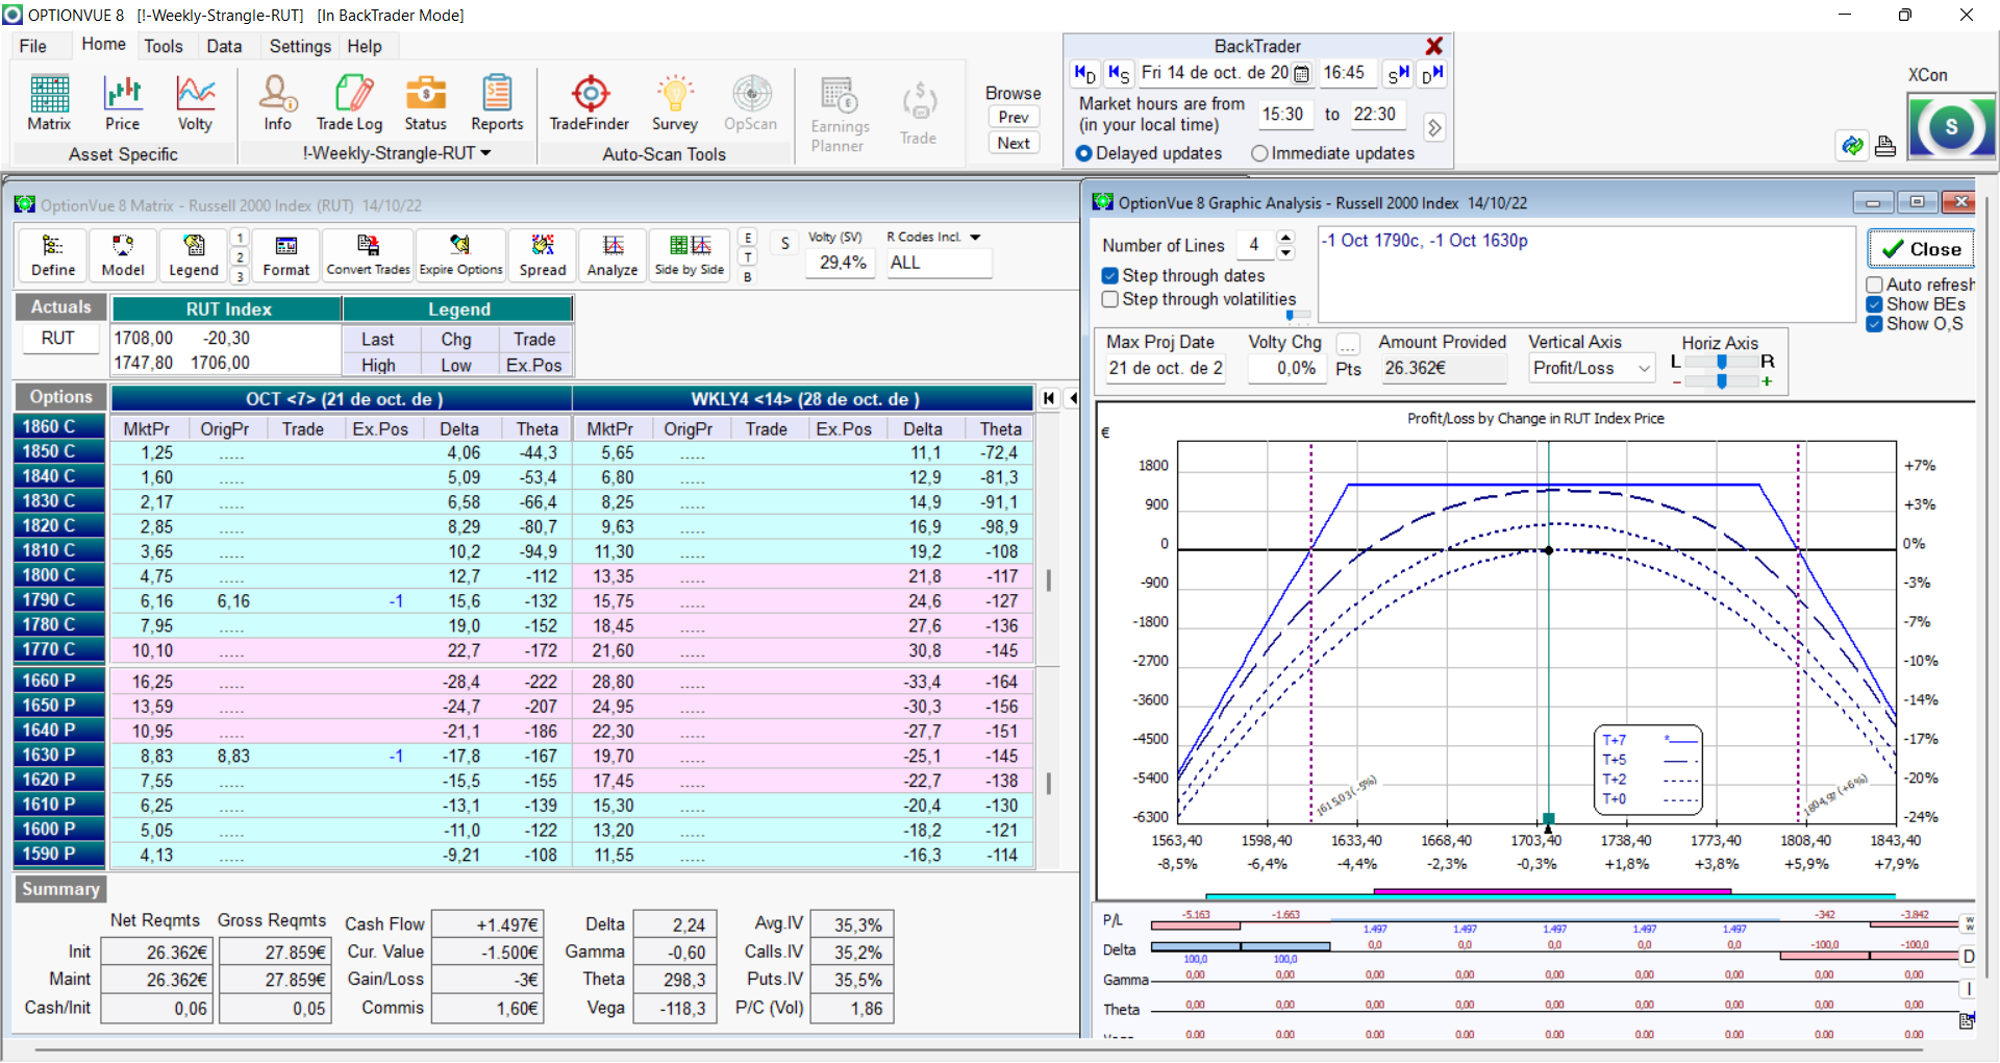2000x1063 pixels.
Task: Select Delayed updates radio button
Action: coord(1084,153)
